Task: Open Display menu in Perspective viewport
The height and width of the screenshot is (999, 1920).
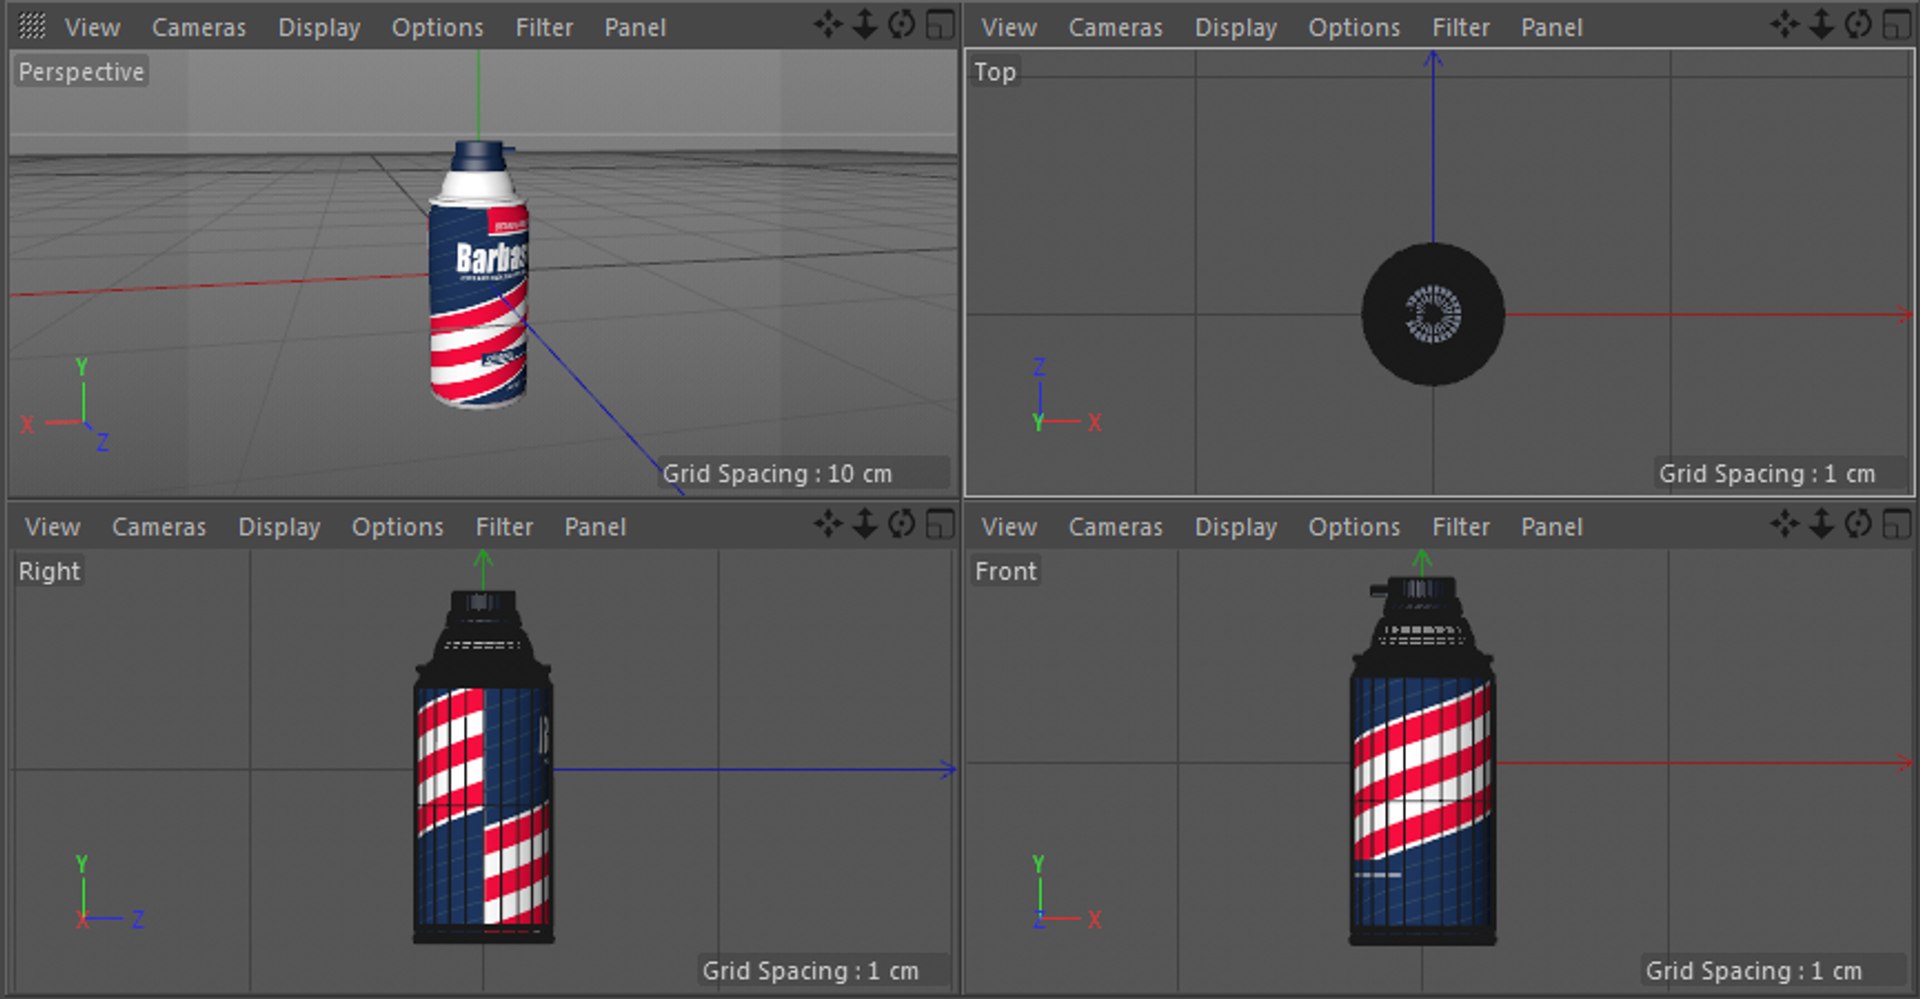Action: tap(319, 28)
